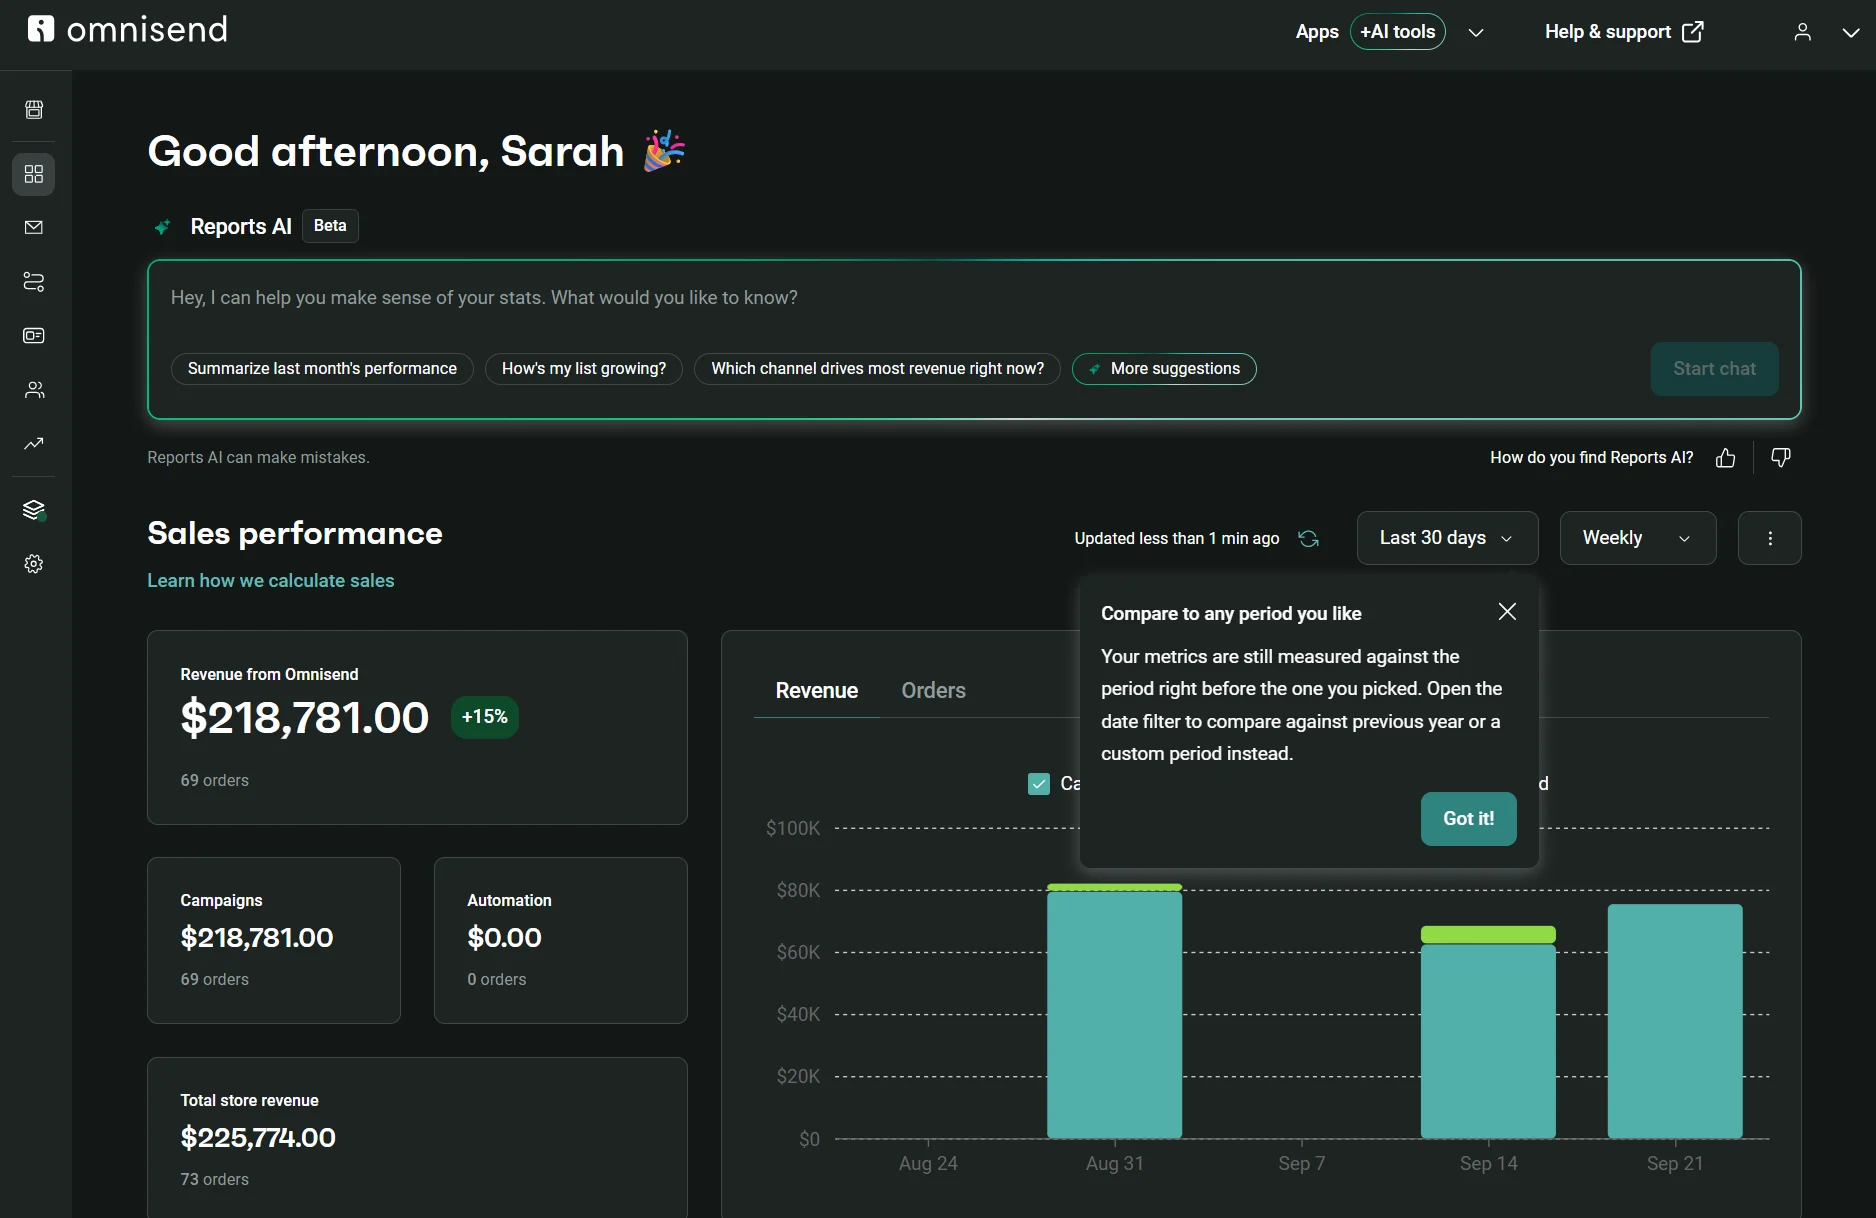The height and width of the screenshot is (1218, 1876).
Task: Open the email campaigns envelope icon
Action: pyautogui.click(x=34, y=227)
